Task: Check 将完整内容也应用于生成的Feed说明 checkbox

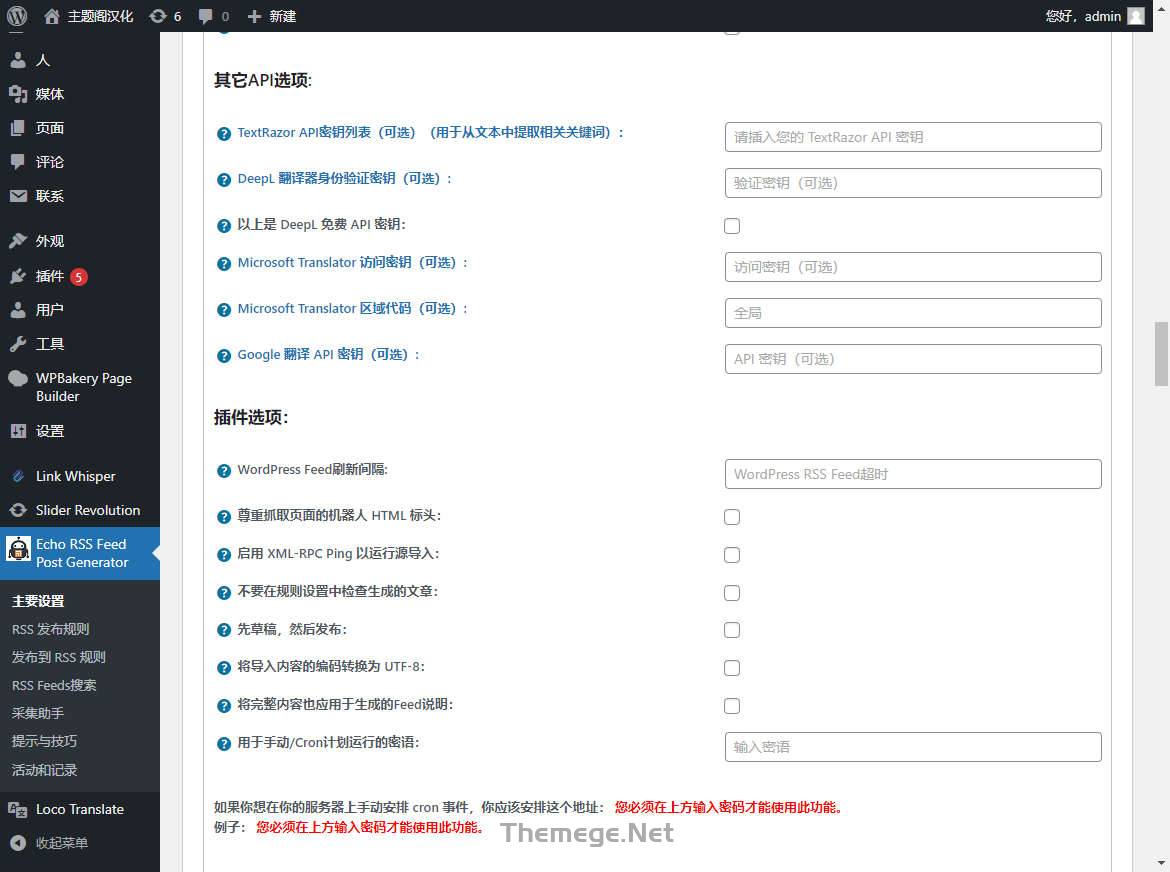Action: (732, 706)
